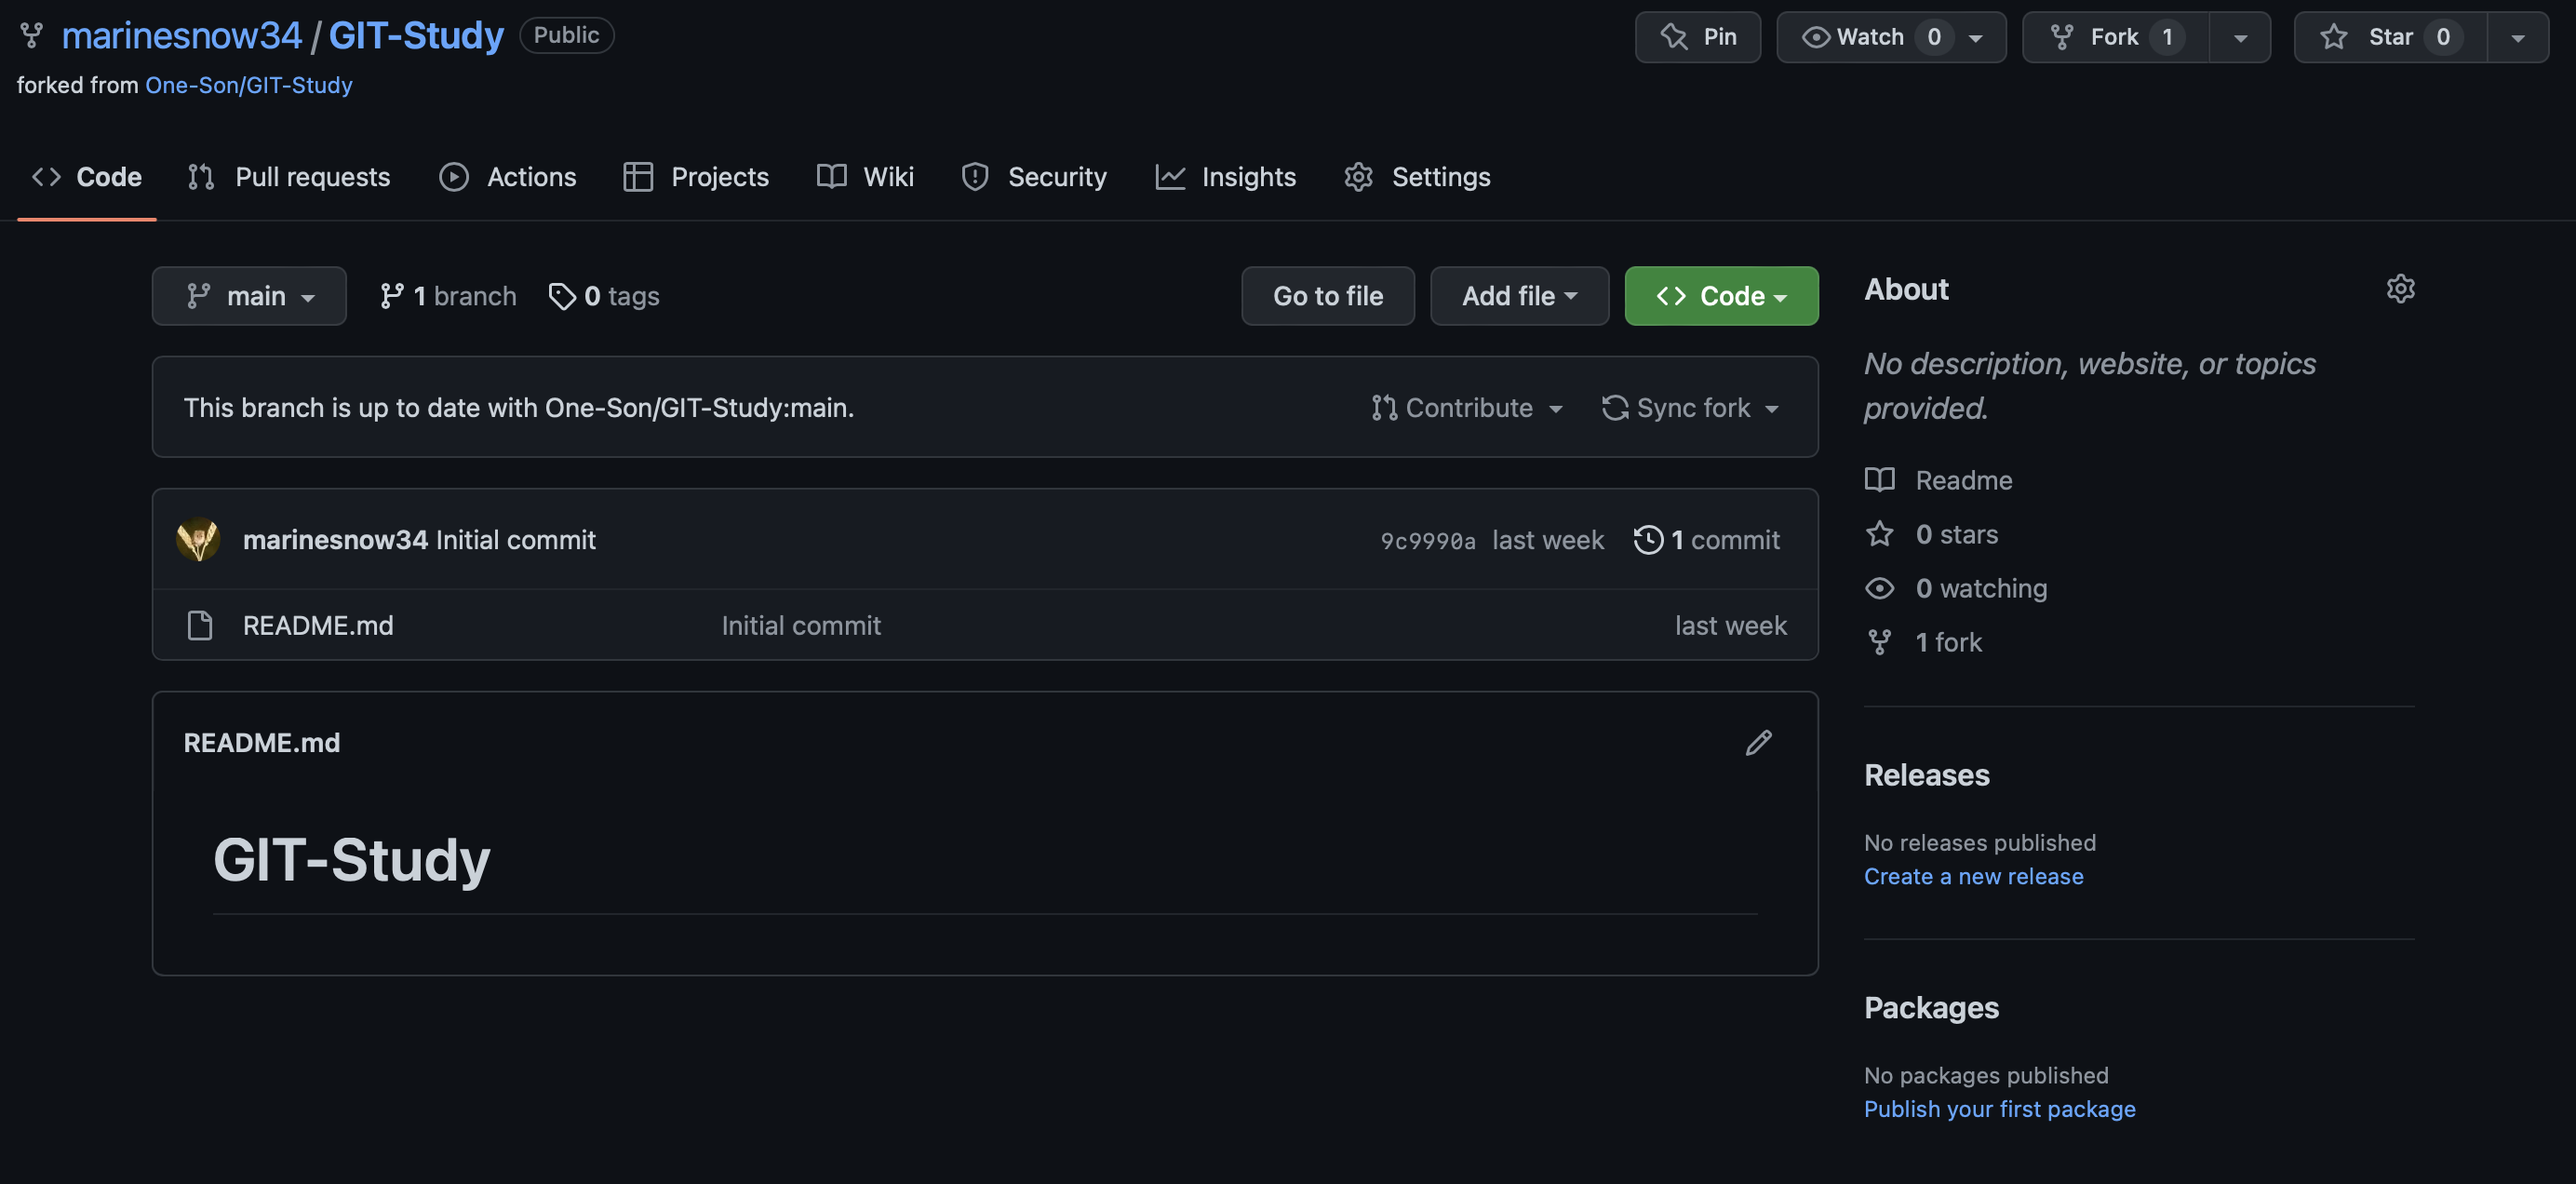Image resolution: width=2576 pixels, height=1184 pixels.
Task: Open the Security tab
Action: pyautogui.click(x=1034, y=177)
